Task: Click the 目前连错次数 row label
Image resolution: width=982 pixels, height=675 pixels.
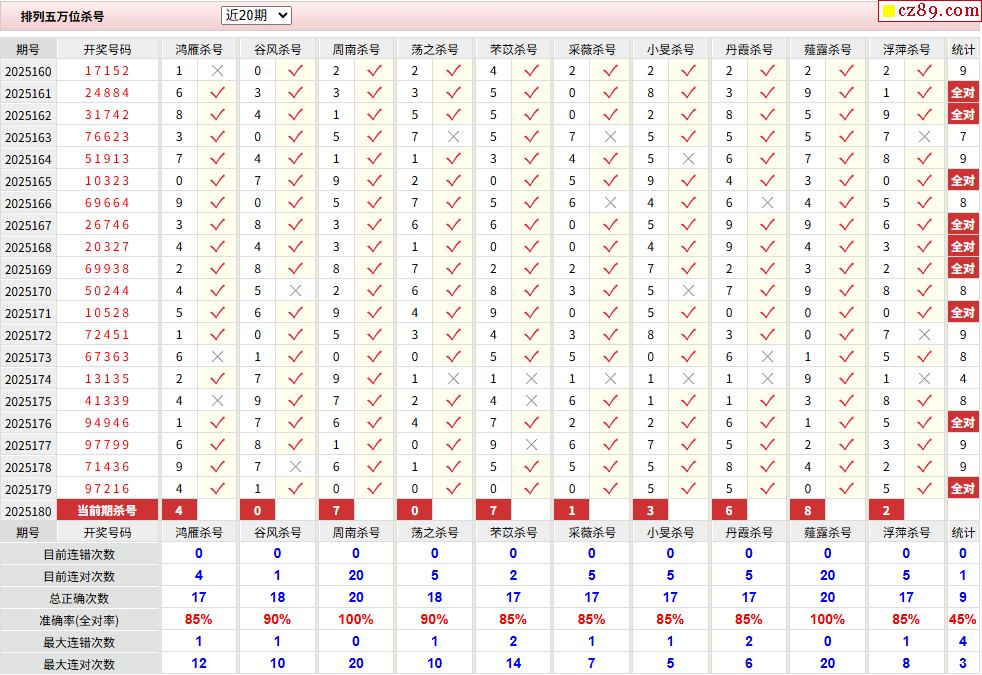Action: pyautogui.click(x=79, y=555)
